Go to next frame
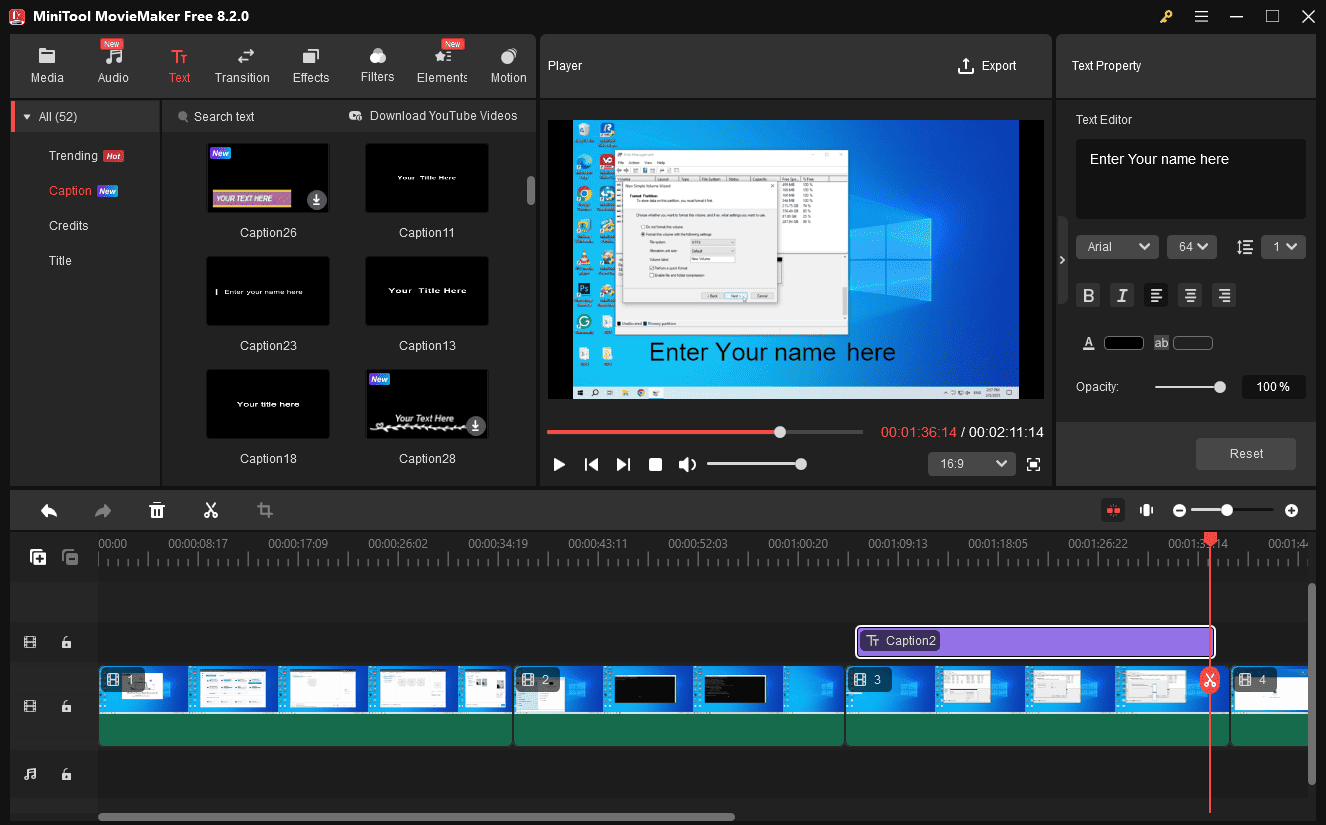Image resolution: width=1326 pixels, height=825 pixels. pos(623,465)
